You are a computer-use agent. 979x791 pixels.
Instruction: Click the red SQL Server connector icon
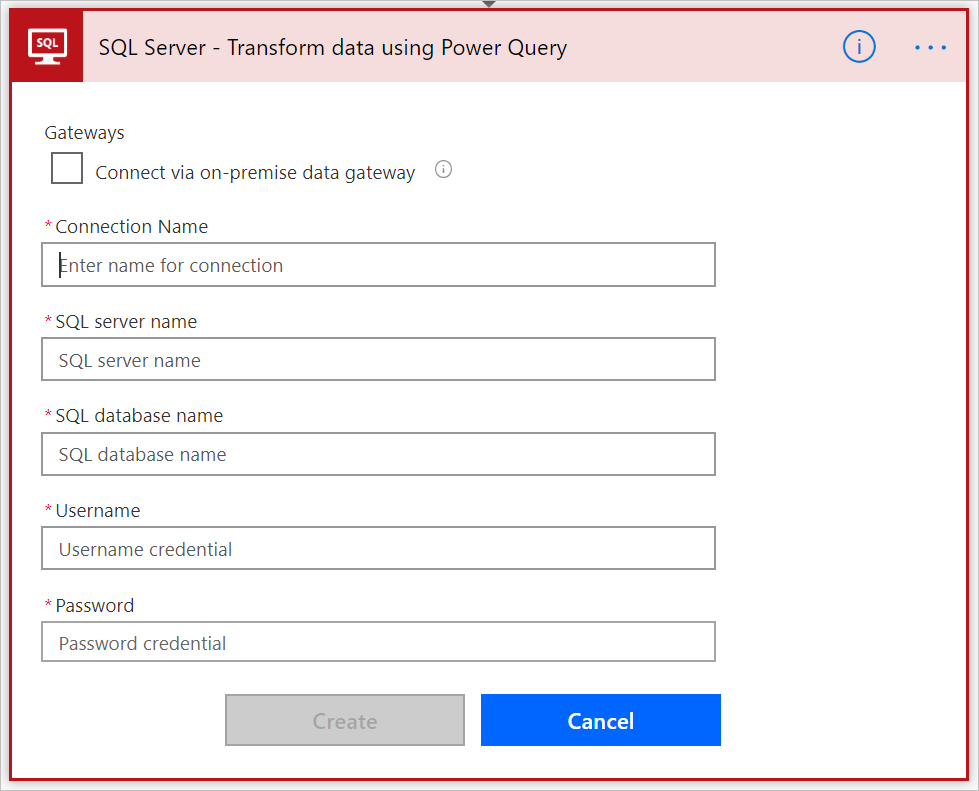point(47,47)
